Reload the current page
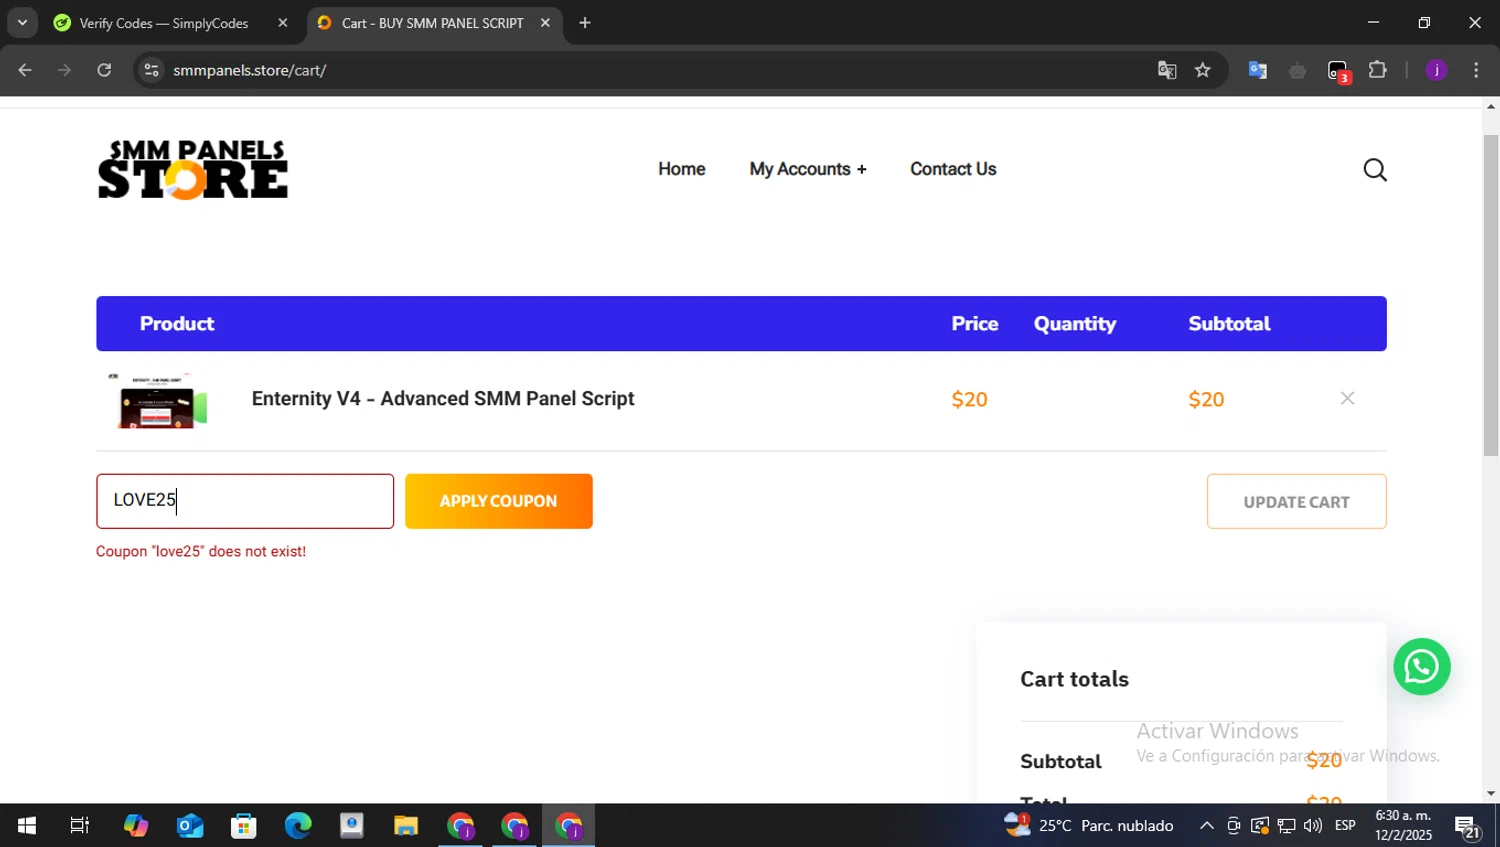 [x=104, y=70]
